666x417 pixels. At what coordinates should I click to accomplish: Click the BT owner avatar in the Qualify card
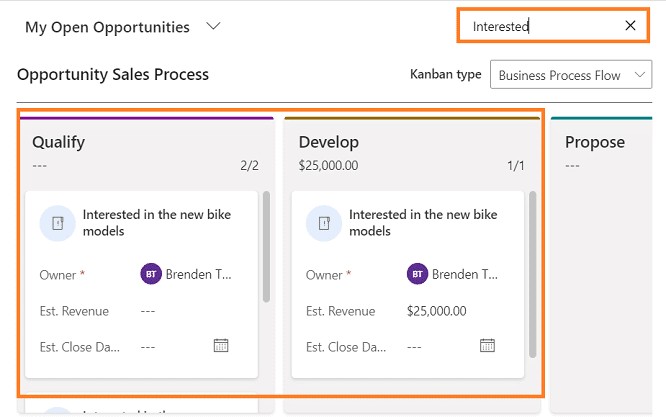(x=151, y=274)
